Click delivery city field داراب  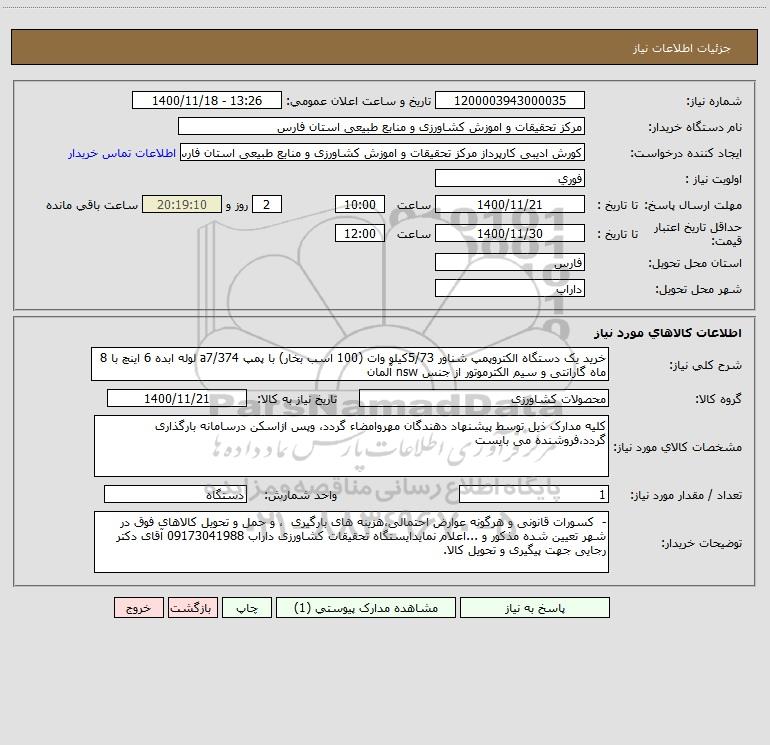click(x=510, y=288)
